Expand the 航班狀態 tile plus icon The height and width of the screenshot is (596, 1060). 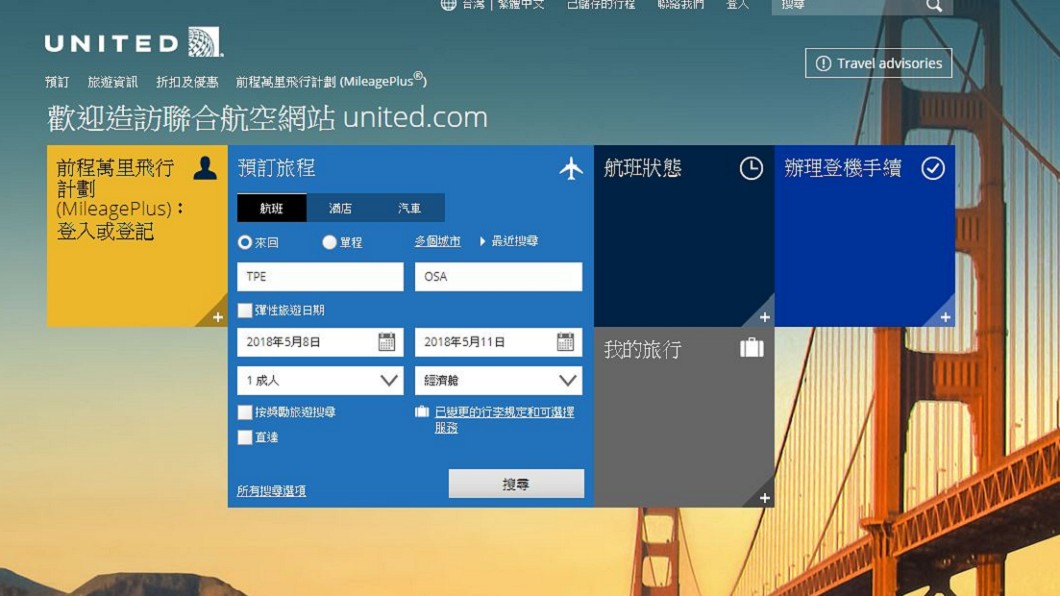point(765,317)
